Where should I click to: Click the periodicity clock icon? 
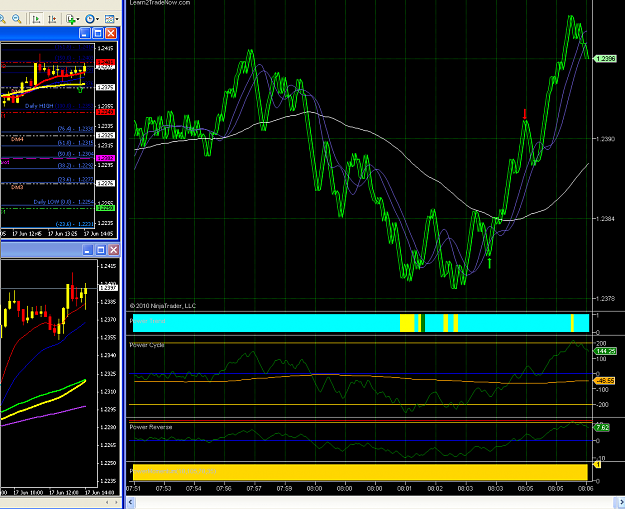[x=90, y=19]
